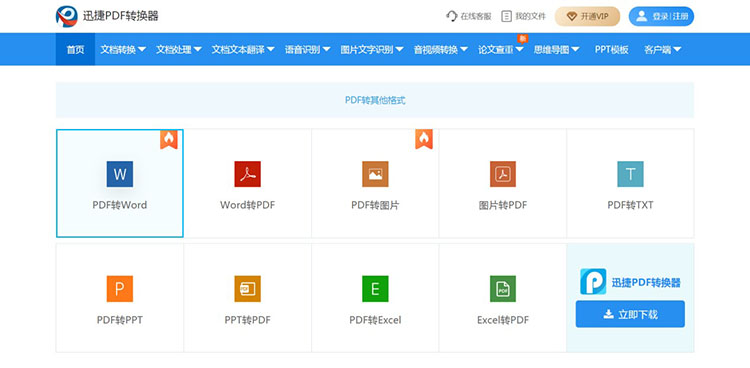Choose the Excel转PDF green file icon

503,289
